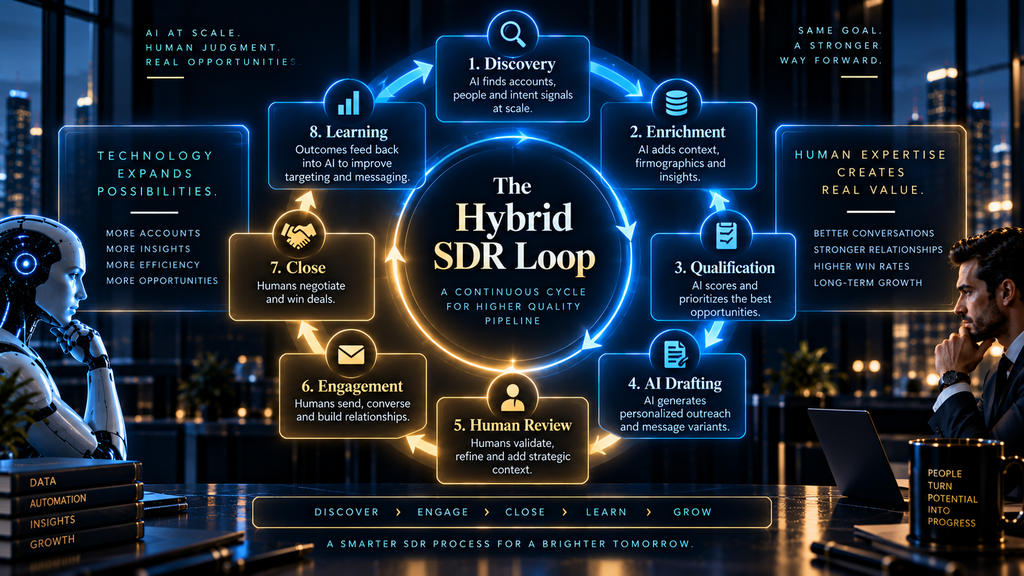Click 'Same goal. A stronger way forward.' tagline
This screenshot has width=1024, height=576.
[x=831, y=45]
